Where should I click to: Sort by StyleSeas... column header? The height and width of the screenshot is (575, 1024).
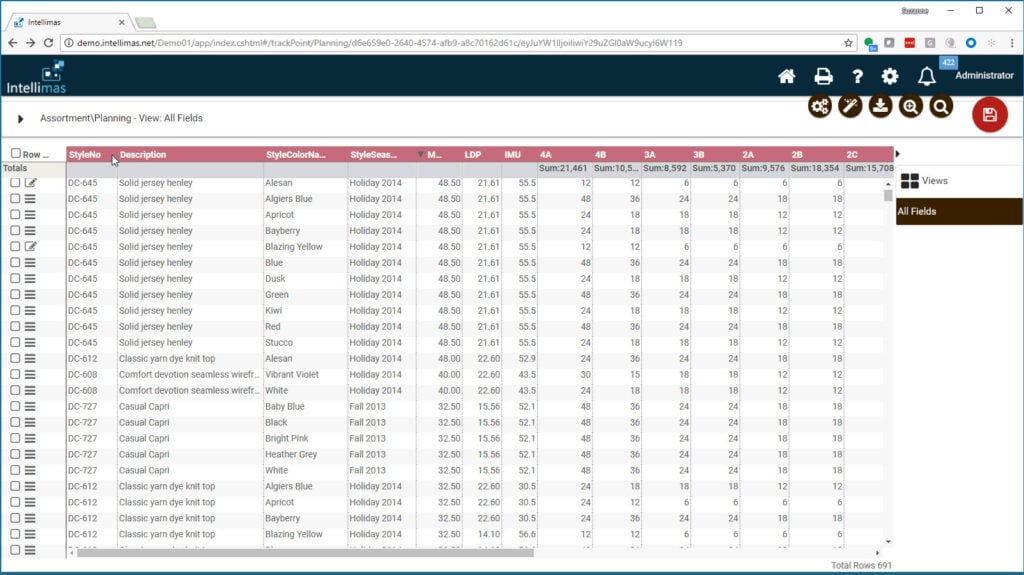374,155
